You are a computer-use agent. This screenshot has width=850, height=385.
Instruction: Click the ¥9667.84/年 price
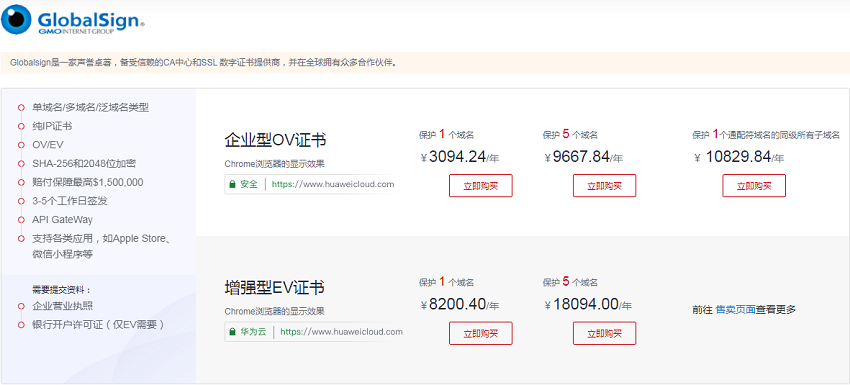point(584,157)
